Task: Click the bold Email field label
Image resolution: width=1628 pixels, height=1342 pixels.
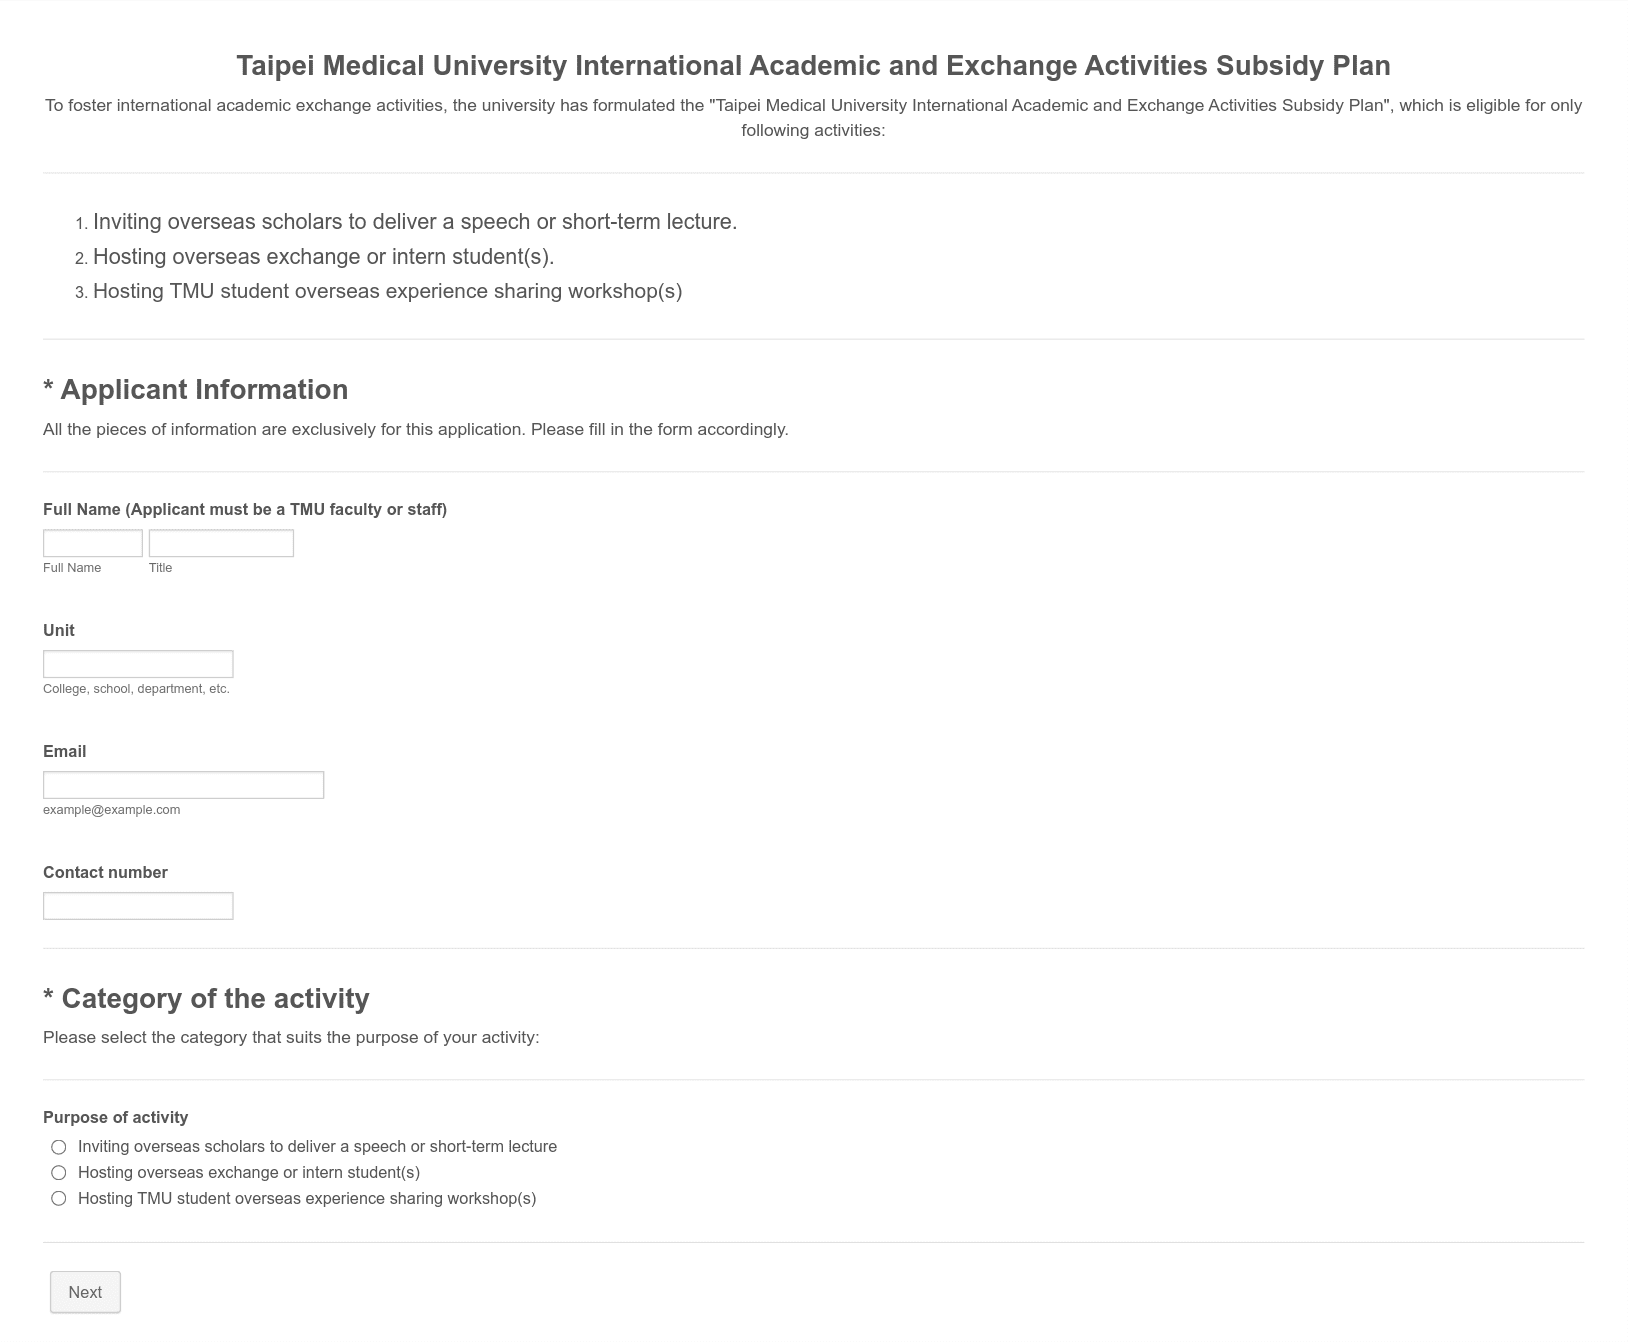Action: coord(64,752)
